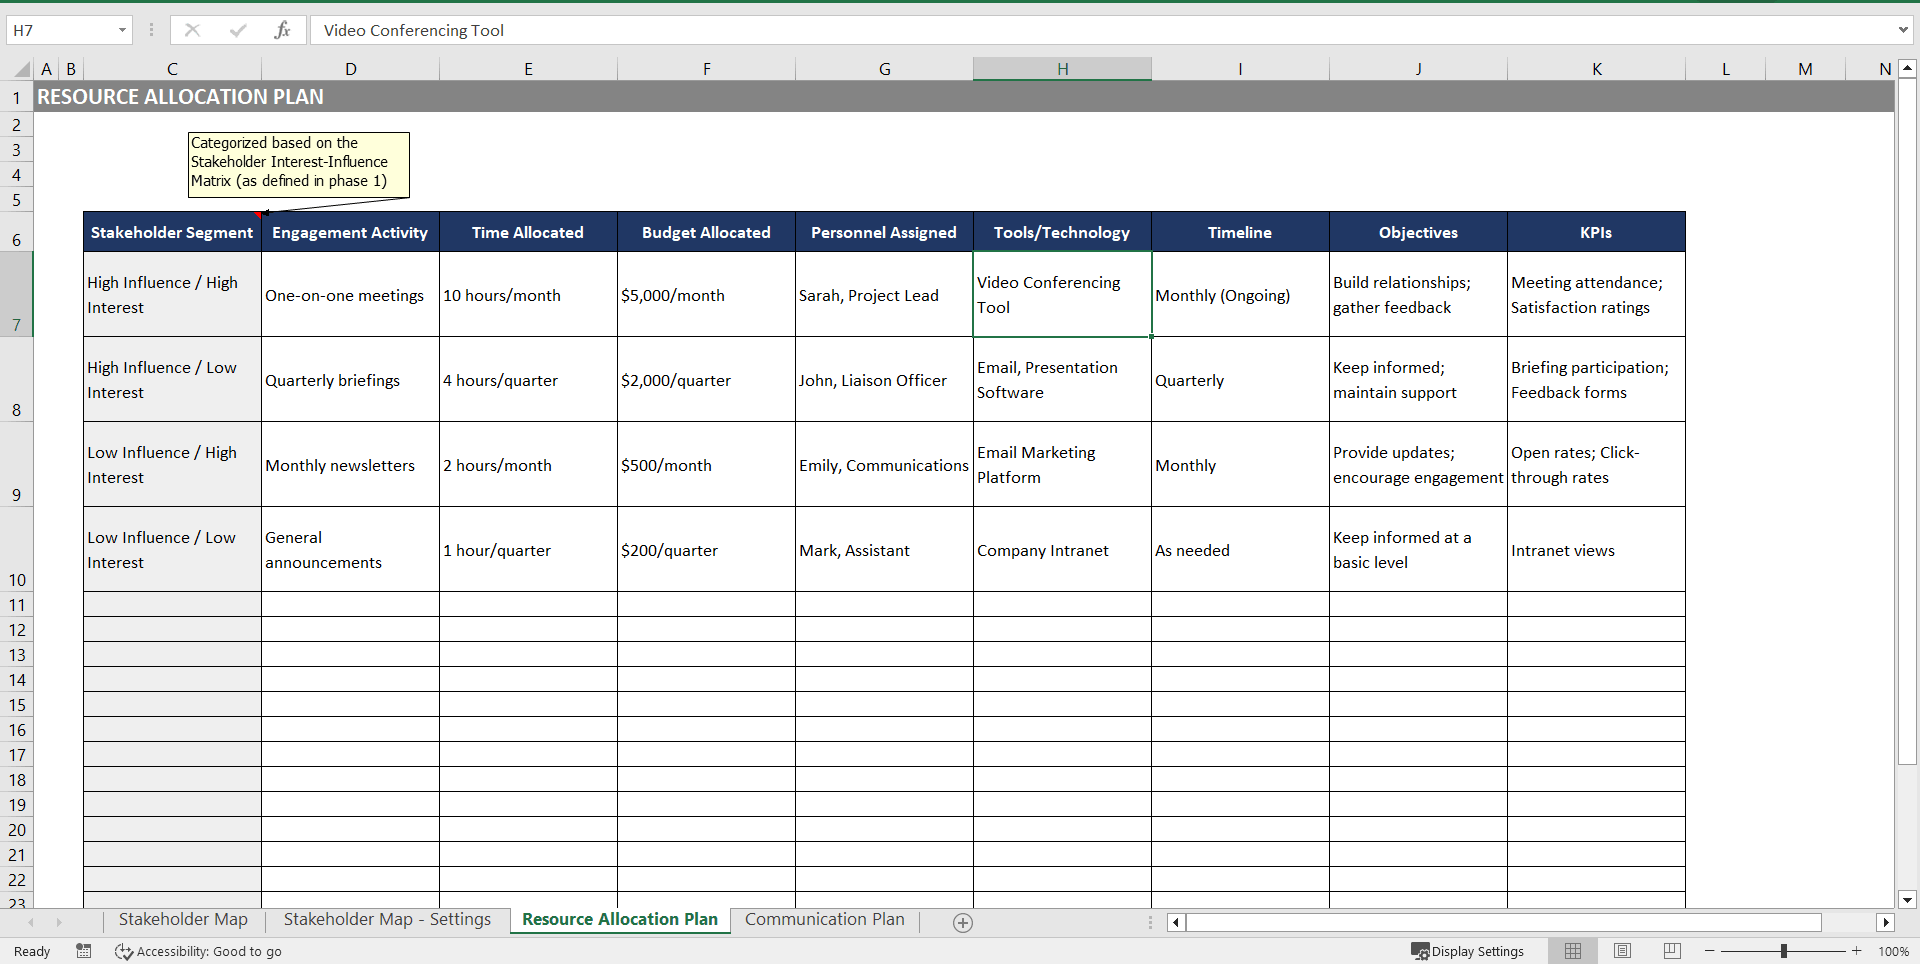
Task: Click the Tools/Technology header cell
Action: tap(1062, 232)
